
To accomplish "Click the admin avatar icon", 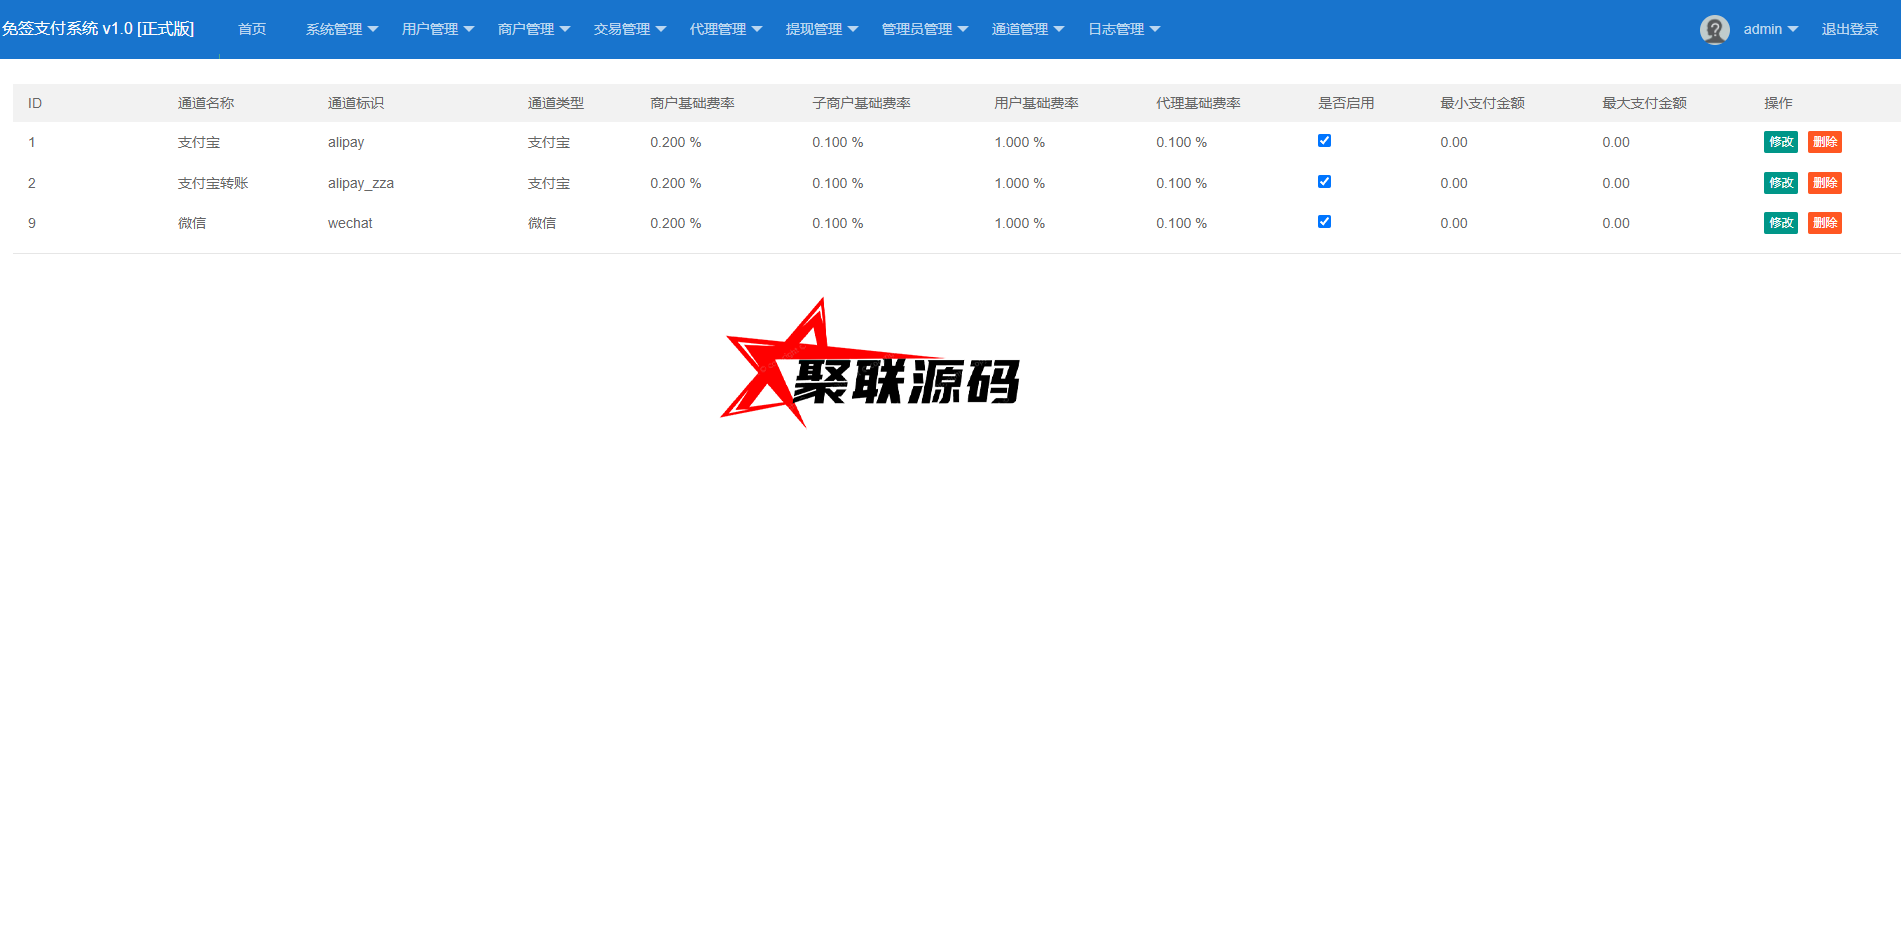I will coord(1714,30).
